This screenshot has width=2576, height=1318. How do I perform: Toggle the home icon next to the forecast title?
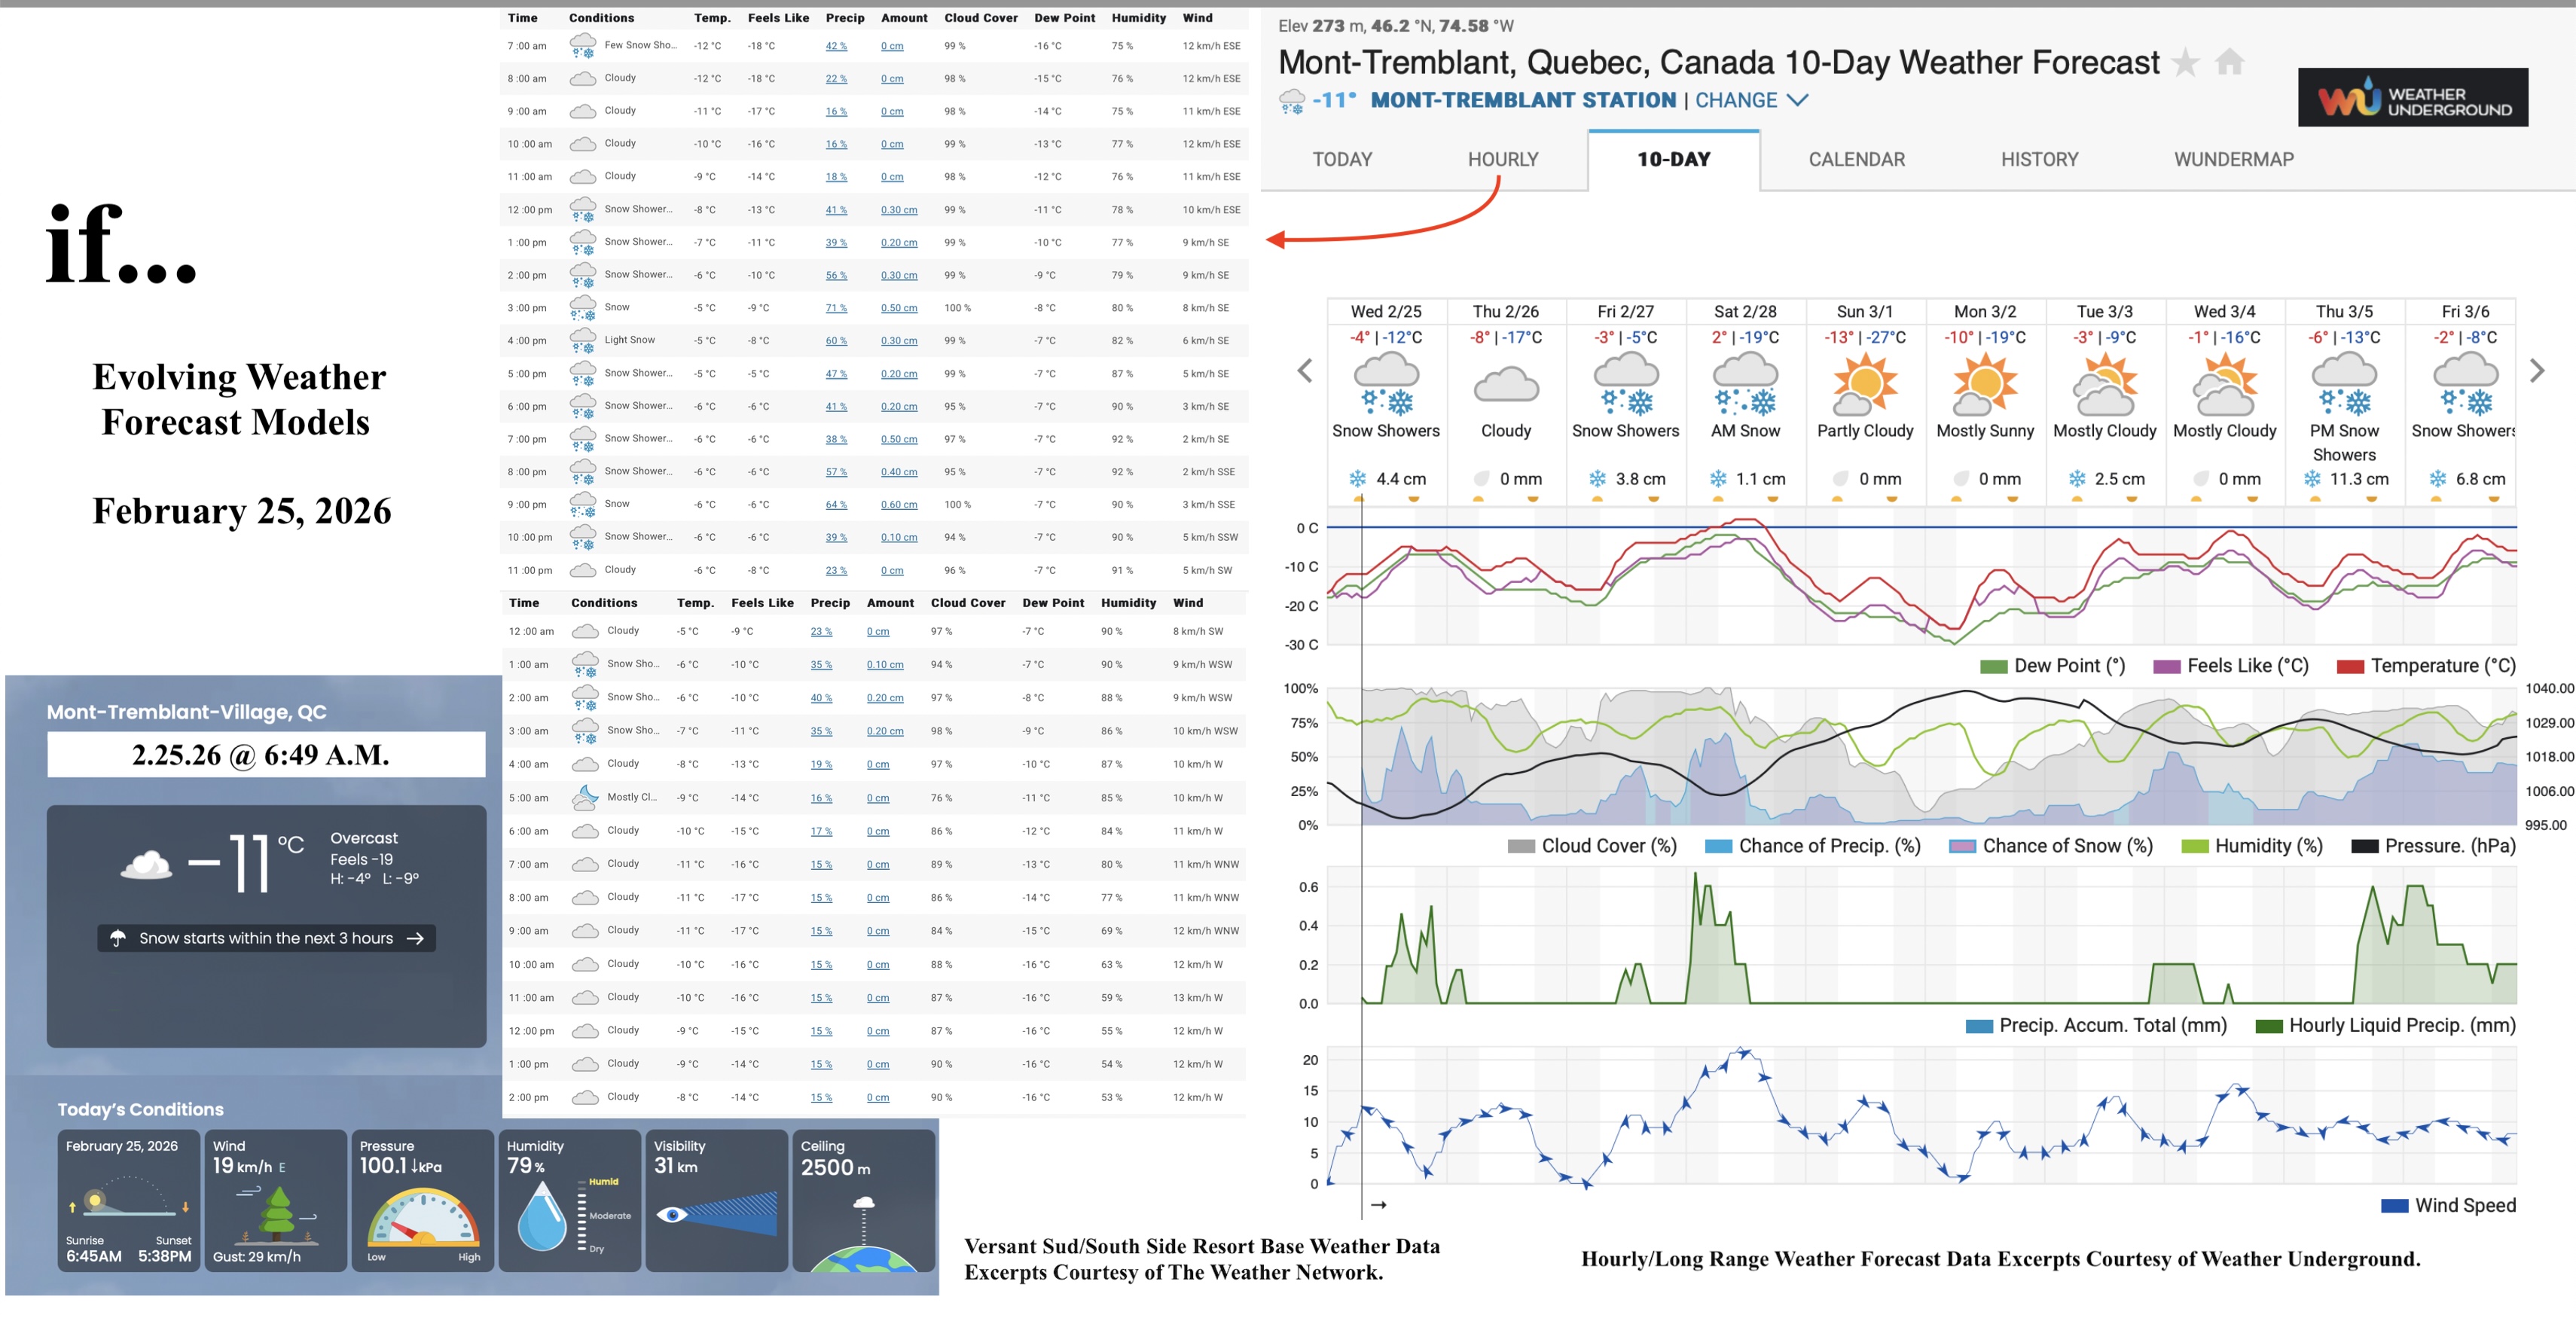click(2229, 62)
